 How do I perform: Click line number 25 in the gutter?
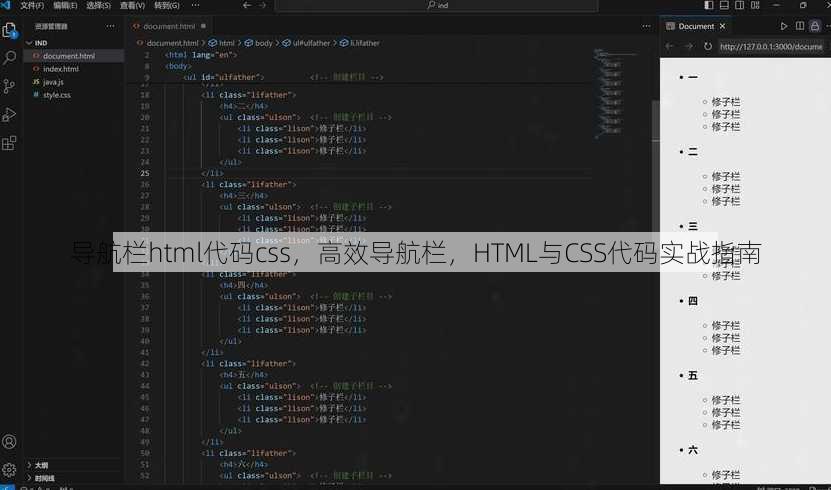coord(145,173)
